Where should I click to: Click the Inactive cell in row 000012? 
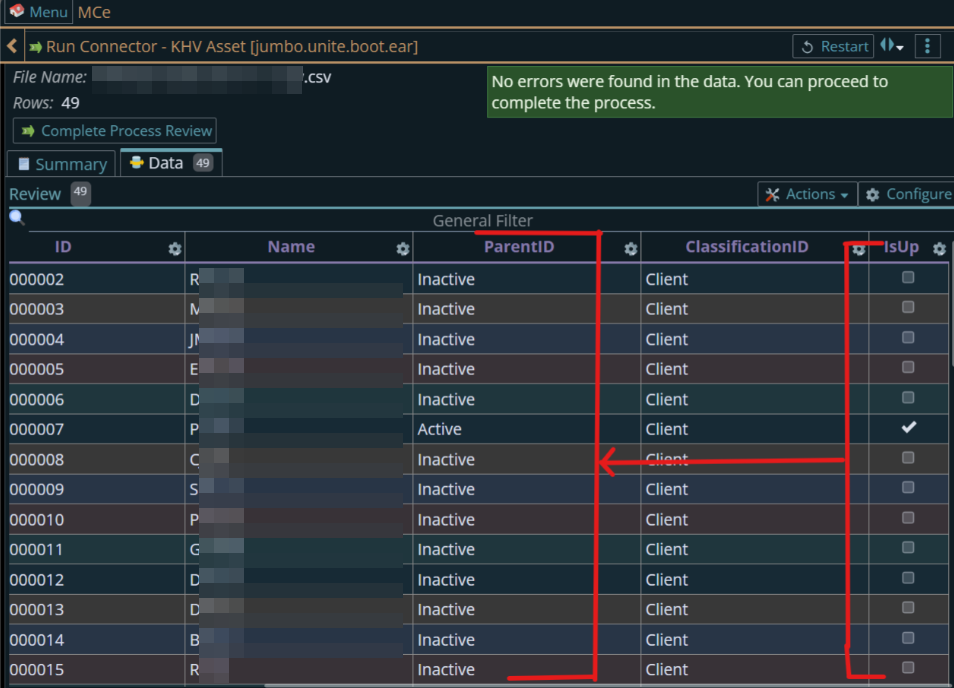527,580
